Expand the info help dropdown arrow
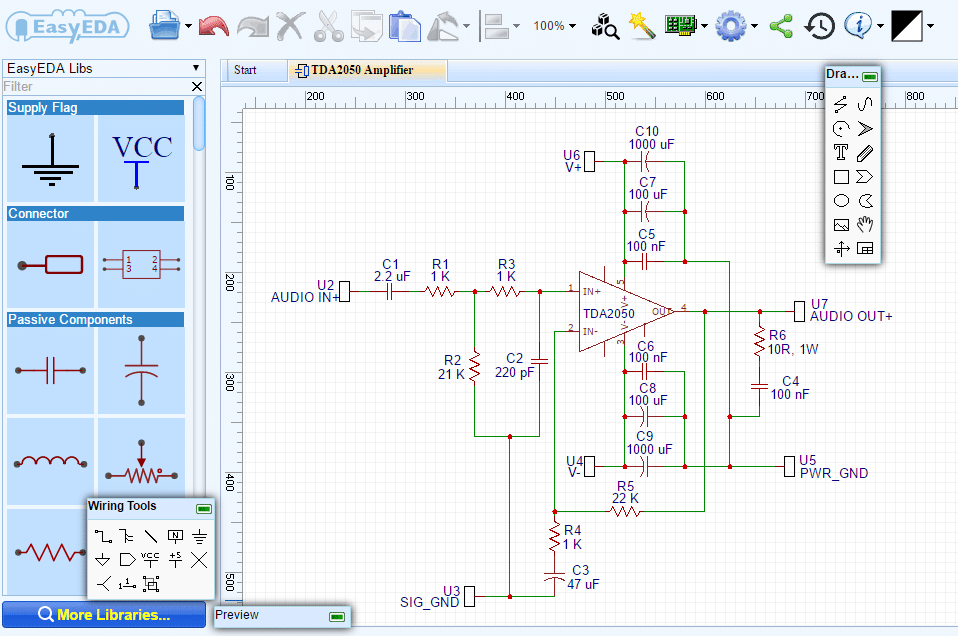The width and height of the screenshot is (958, 636). coord(880,26)
